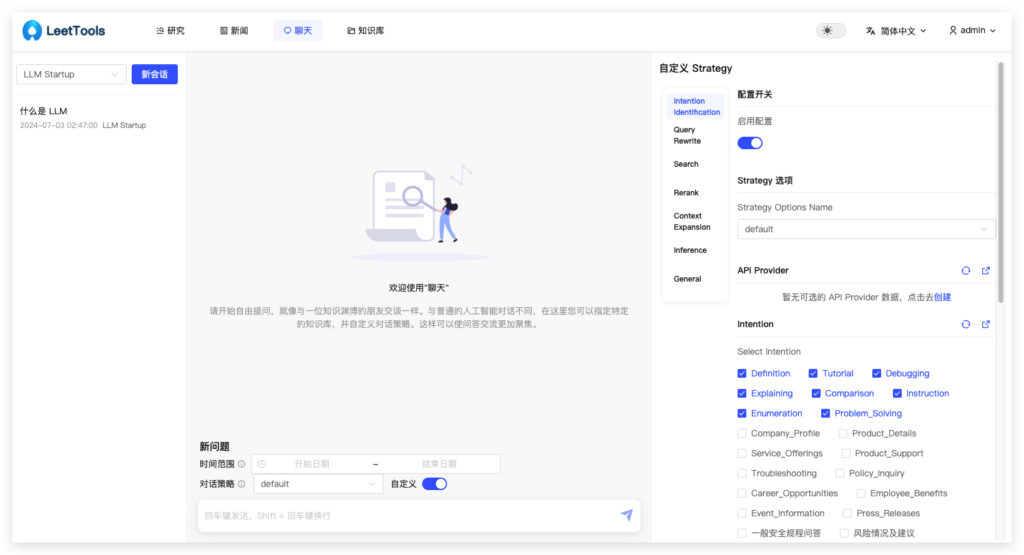Uncheck the Explaining intention
Screen dimensions: 1024x555
[x=741, y=393]
